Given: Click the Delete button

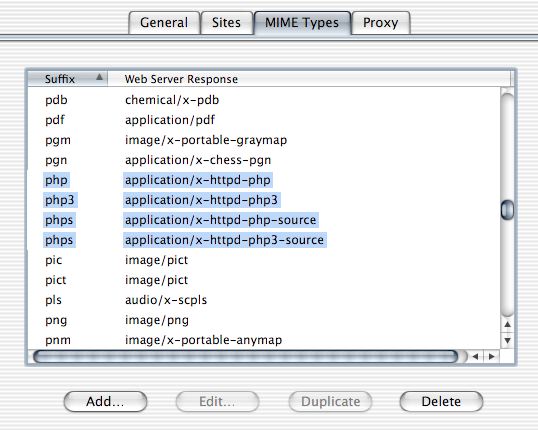Looking at the screenshot, I should (441, 402).
